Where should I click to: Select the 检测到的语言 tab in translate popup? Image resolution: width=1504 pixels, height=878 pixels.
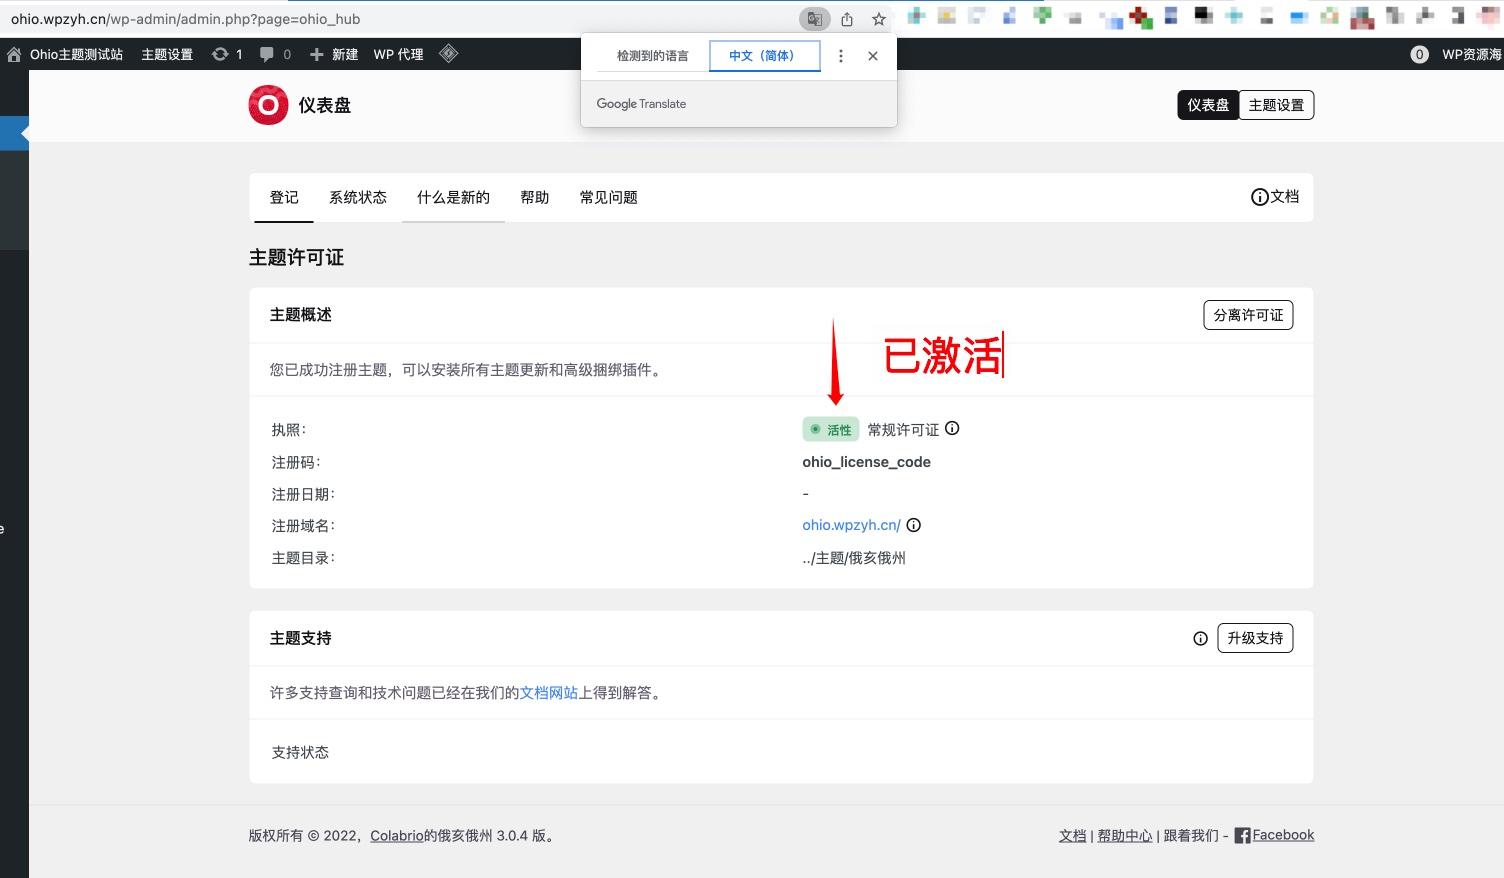click(653, 56)
